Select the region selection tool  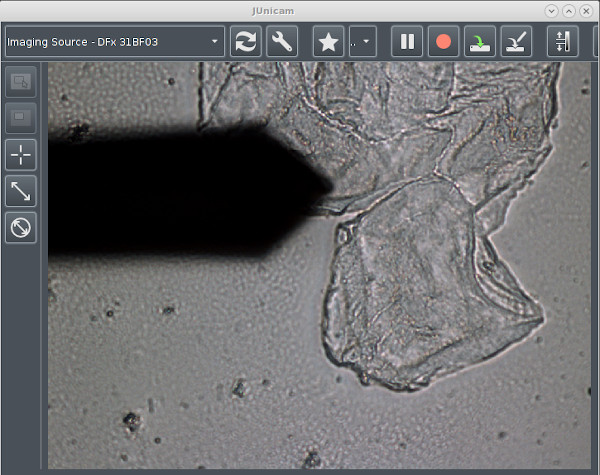(21, 82)
